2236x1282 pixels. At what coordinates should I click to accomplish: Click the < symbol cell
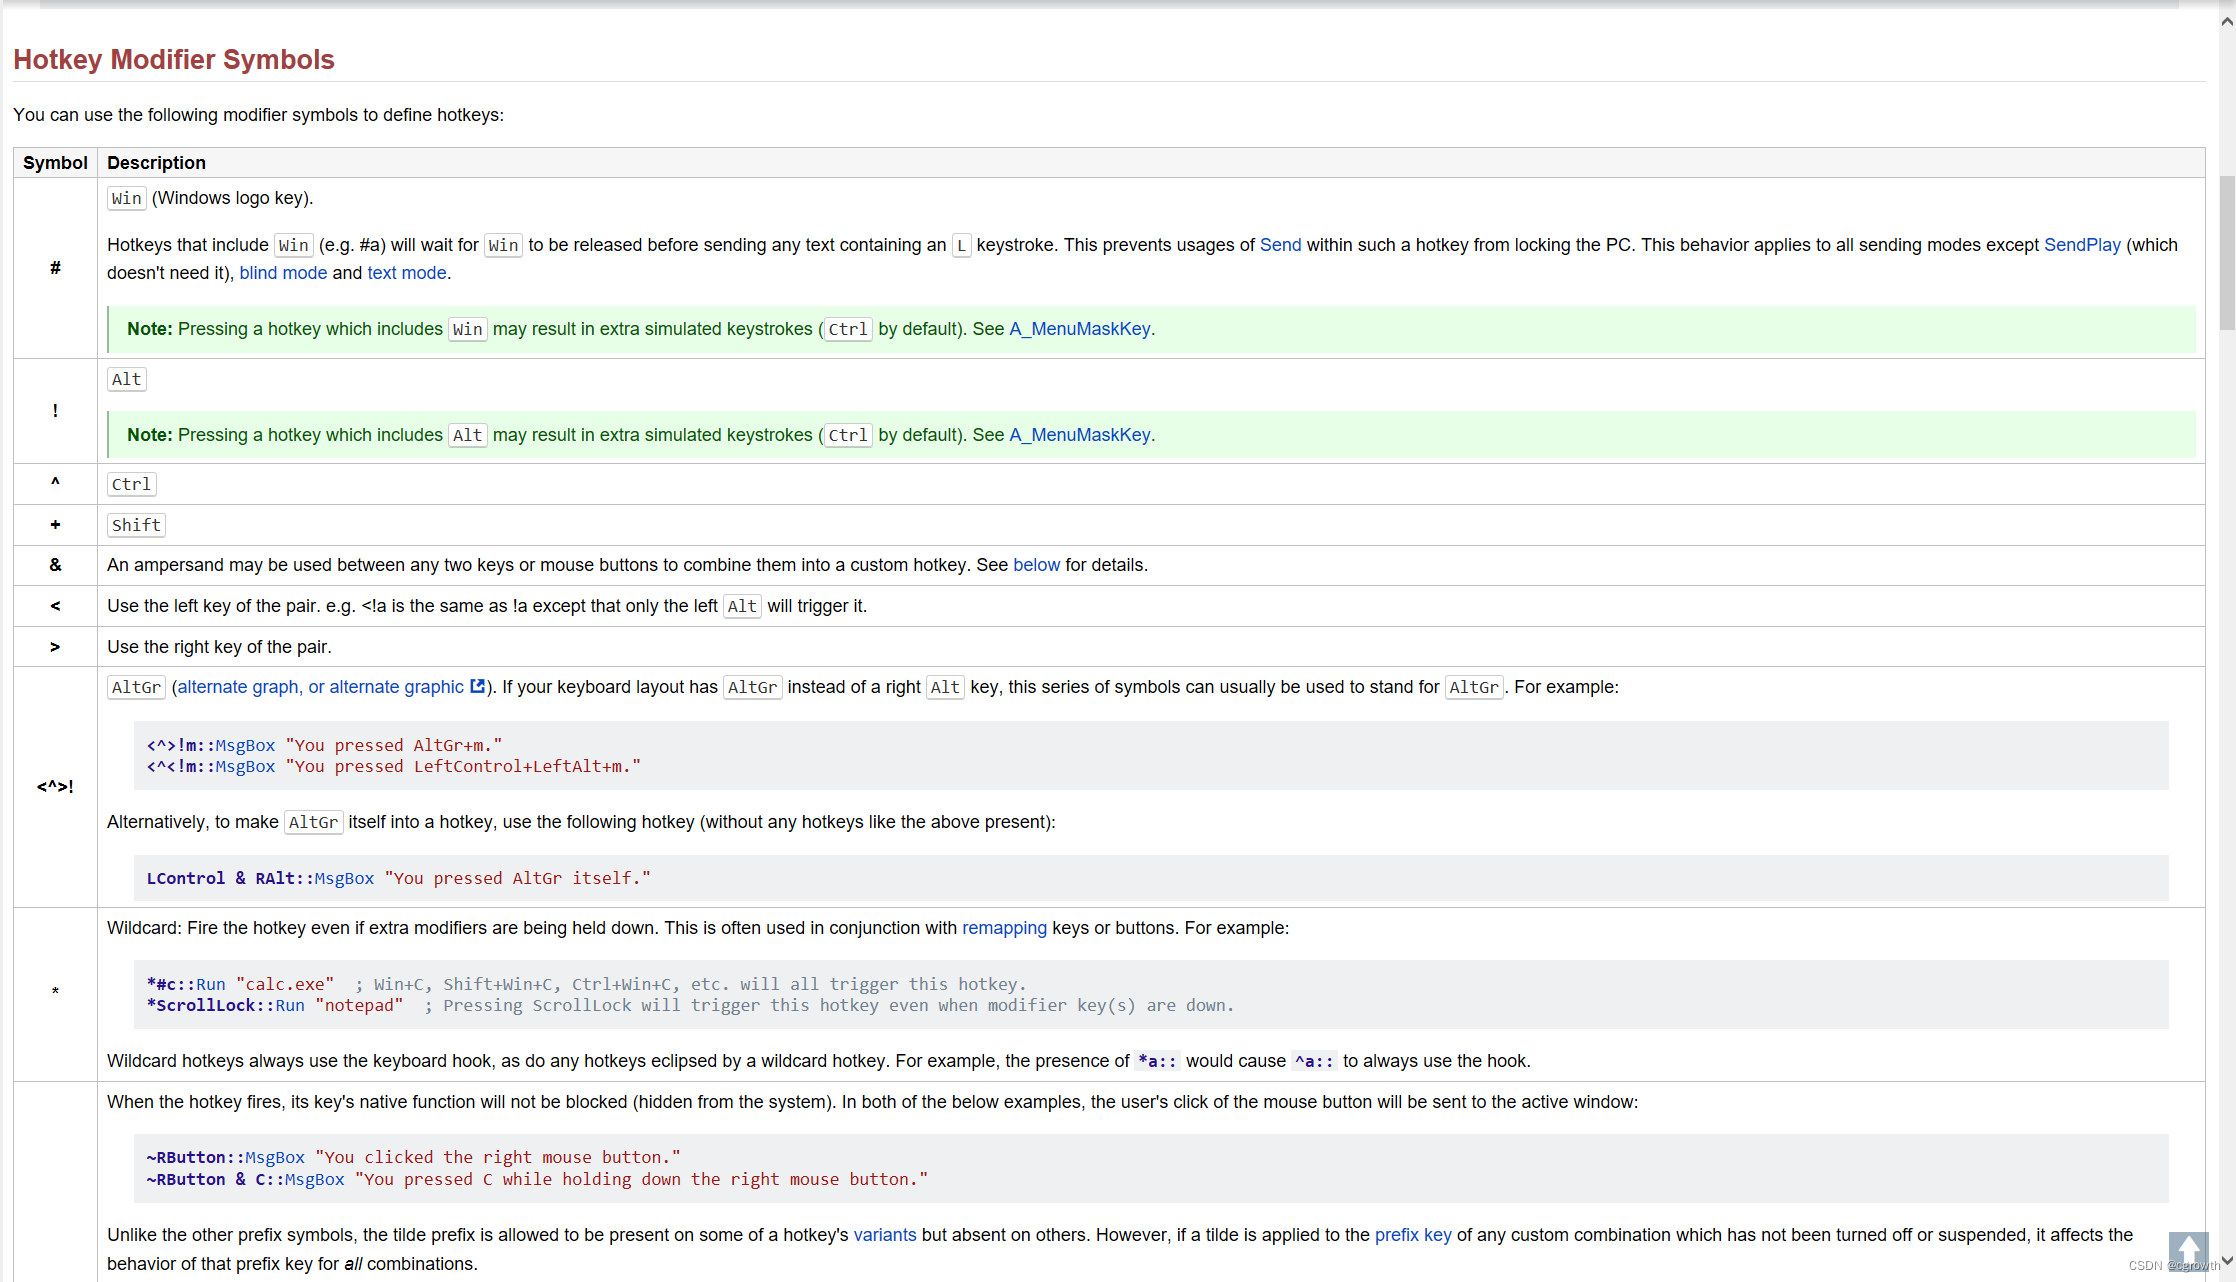coord(55,606)
